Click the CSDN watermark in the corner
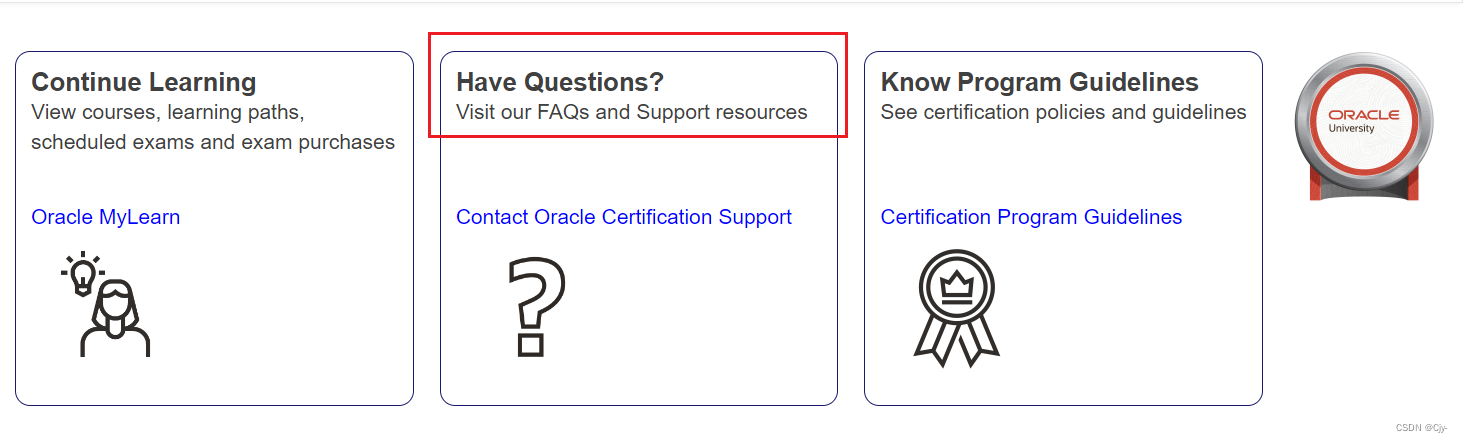This screenshot has width=1463, height=442. click(1421, 427)
